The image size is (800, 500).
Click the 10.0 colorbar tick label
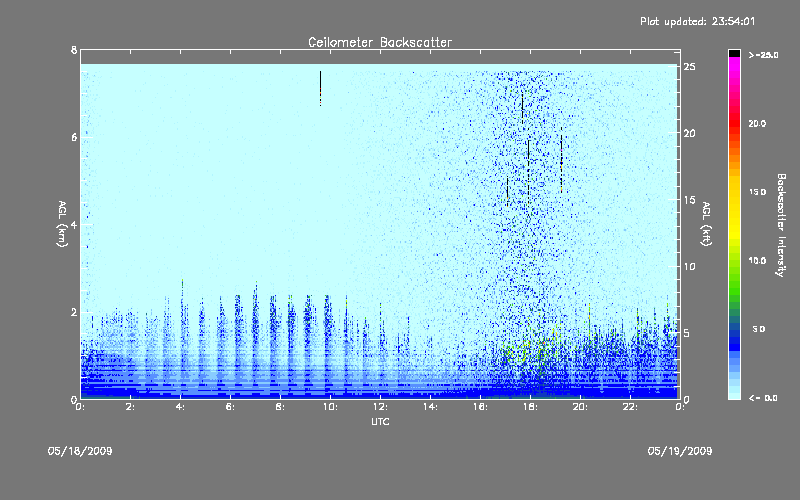[x=757, y=261]
